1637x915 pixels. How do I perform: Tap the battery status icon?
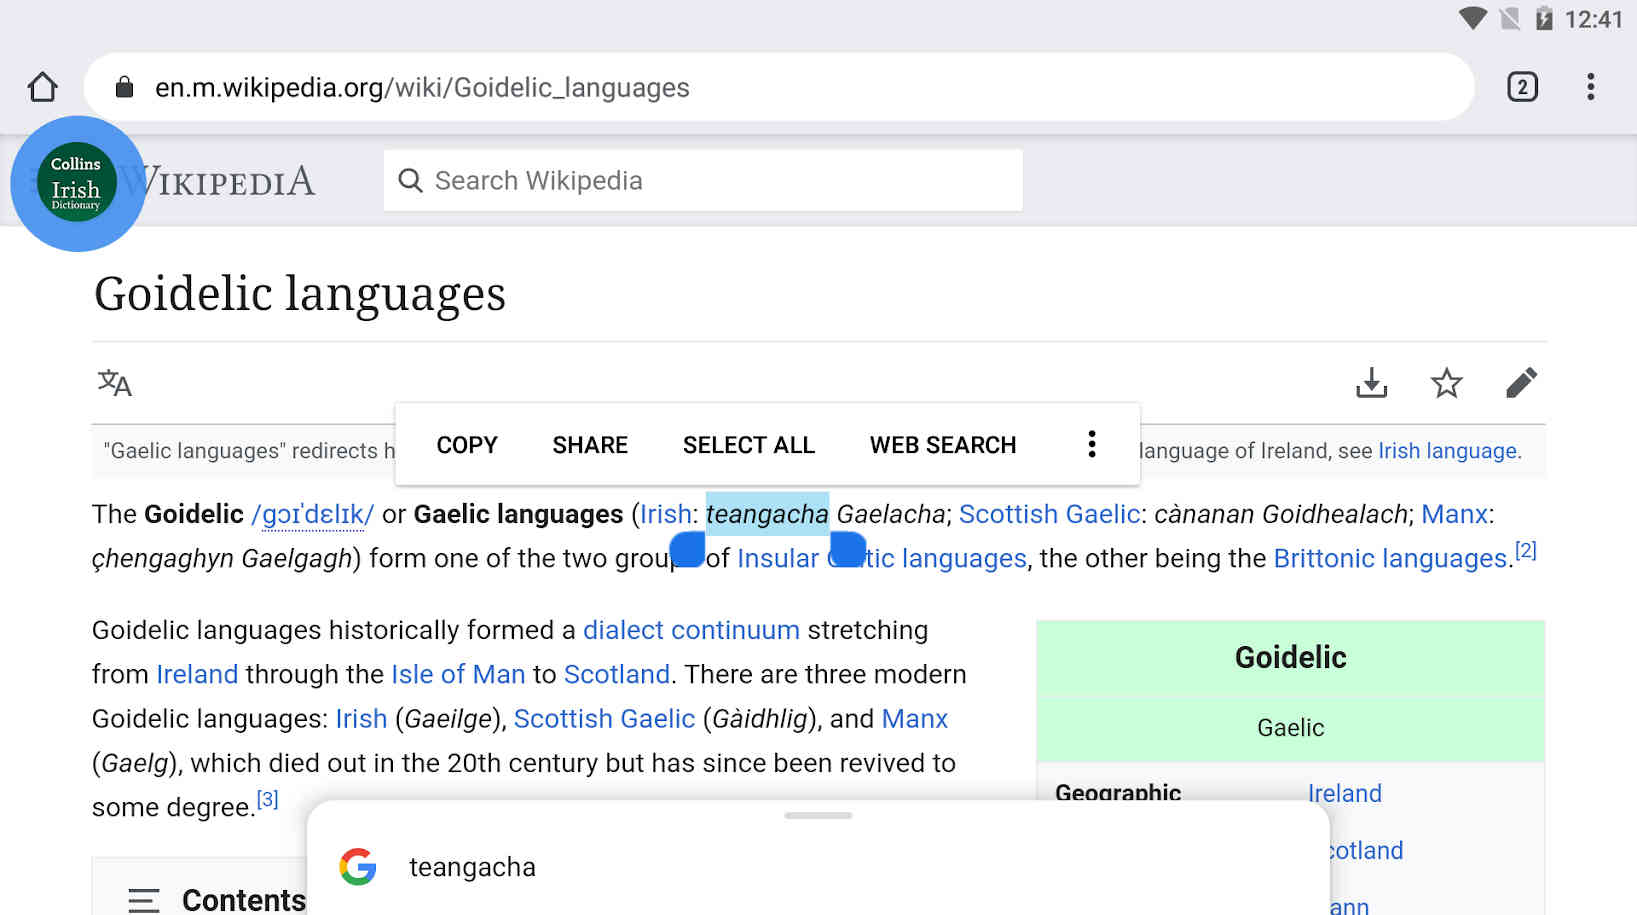pyautogui.click(x=1544, y=19)
